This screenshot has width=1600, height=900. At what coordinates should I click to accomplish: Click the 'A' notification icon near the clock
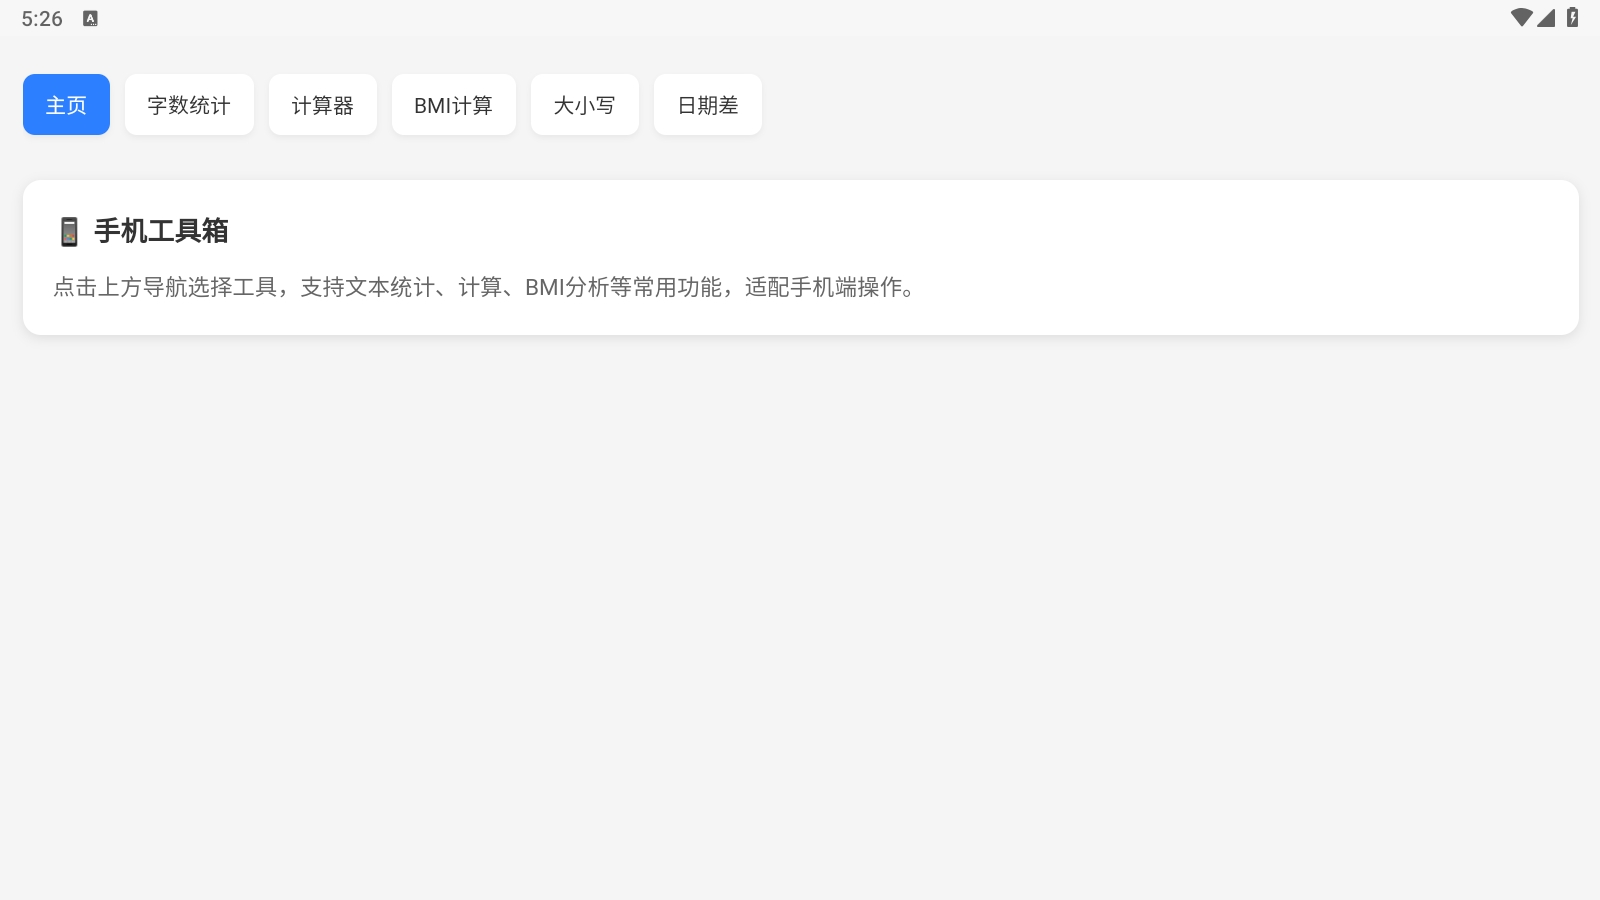click(x=90, y=18)
